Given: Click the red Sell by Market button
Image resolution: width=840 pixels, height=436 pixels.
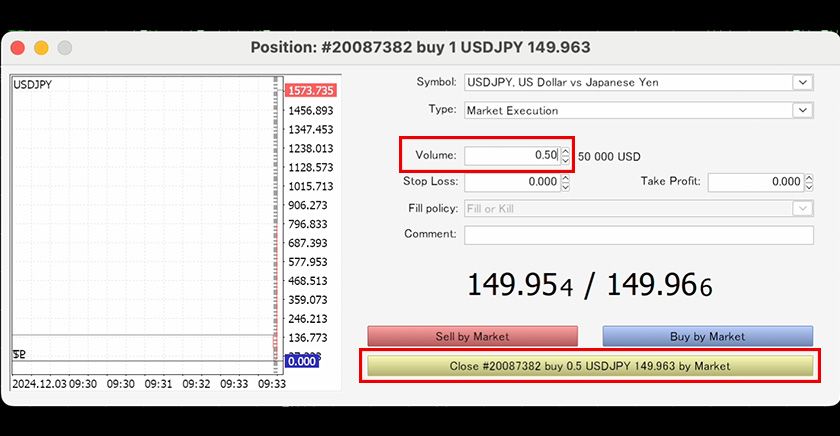Looking at the screenshot, I should point(472,336).
